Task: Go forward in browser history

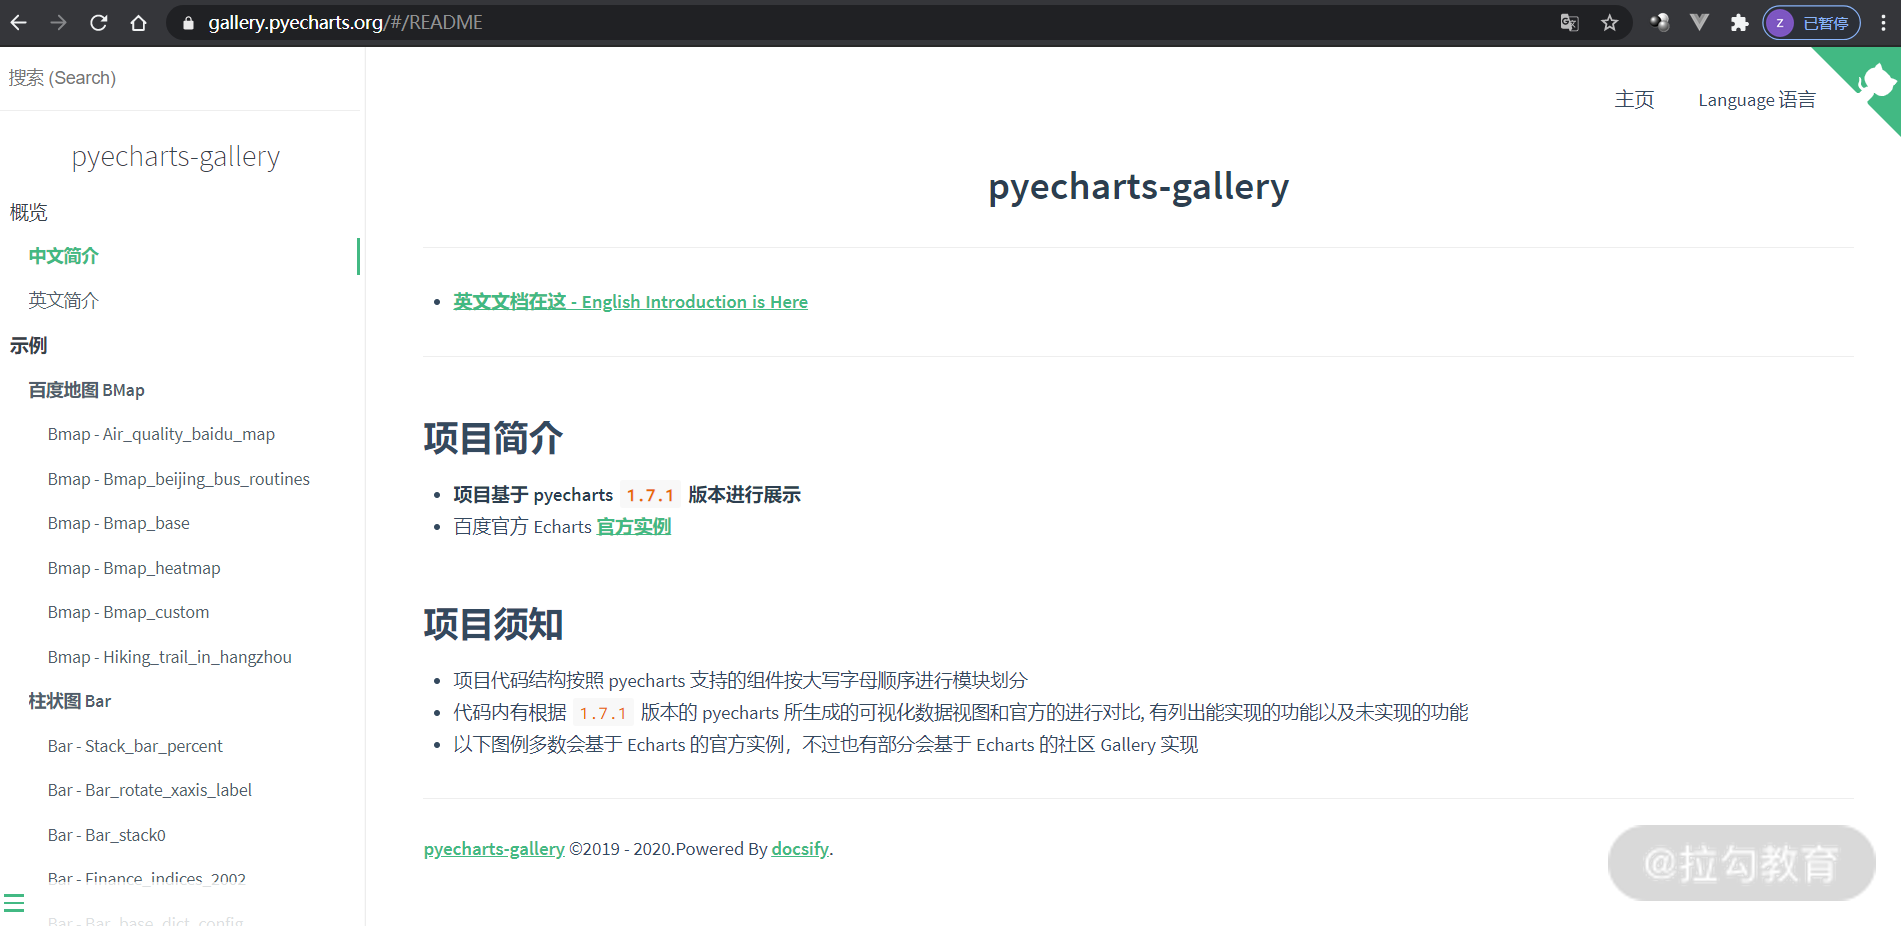Action: click(59, 22)
